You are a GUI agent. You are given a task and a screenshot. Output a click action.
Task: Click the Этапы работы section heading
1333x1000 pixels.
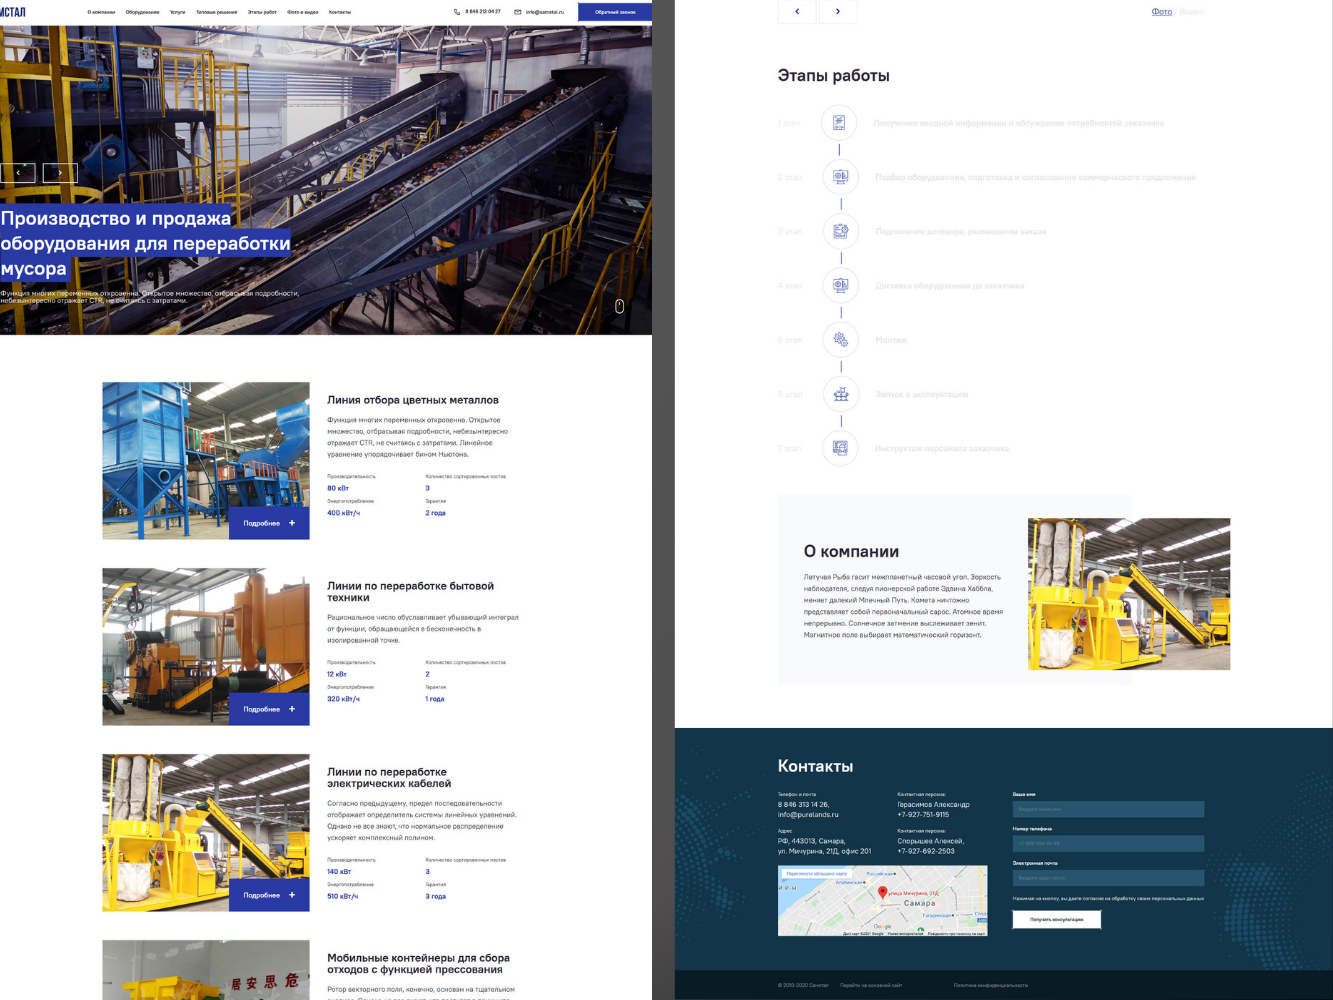click(x=834, y=76)
